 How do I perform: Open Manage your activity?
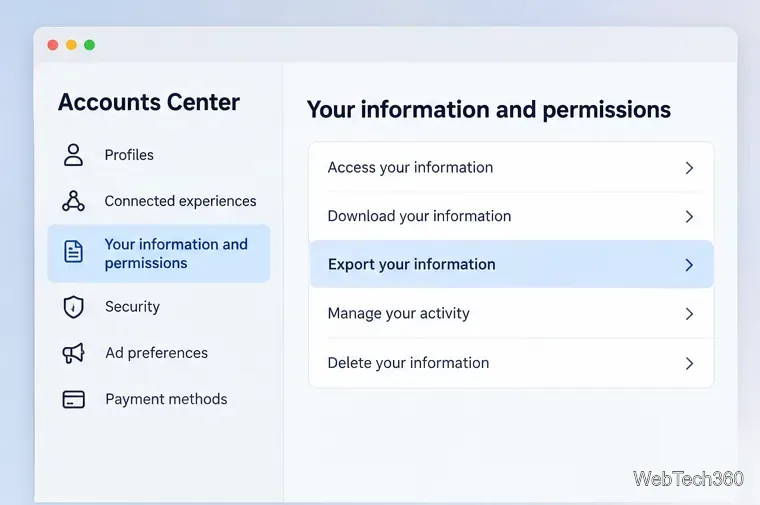[511, 314]
